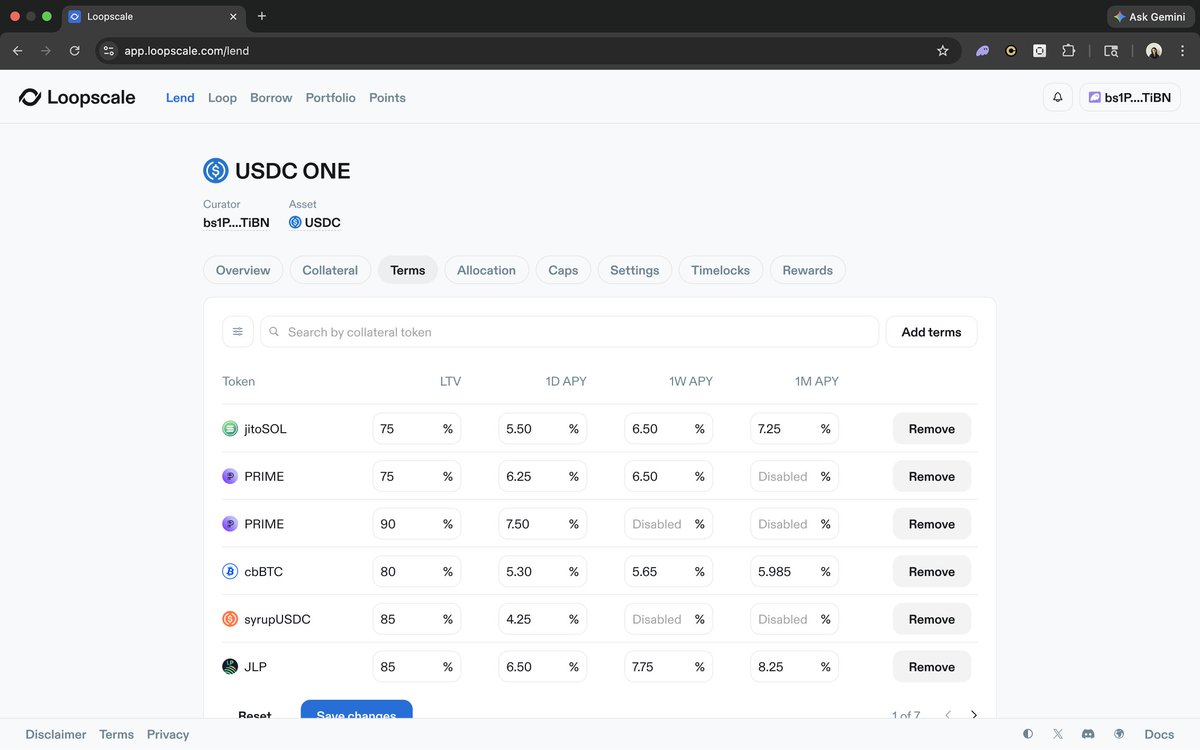
Task: Click the USDC asset icon
Action: 295,223
